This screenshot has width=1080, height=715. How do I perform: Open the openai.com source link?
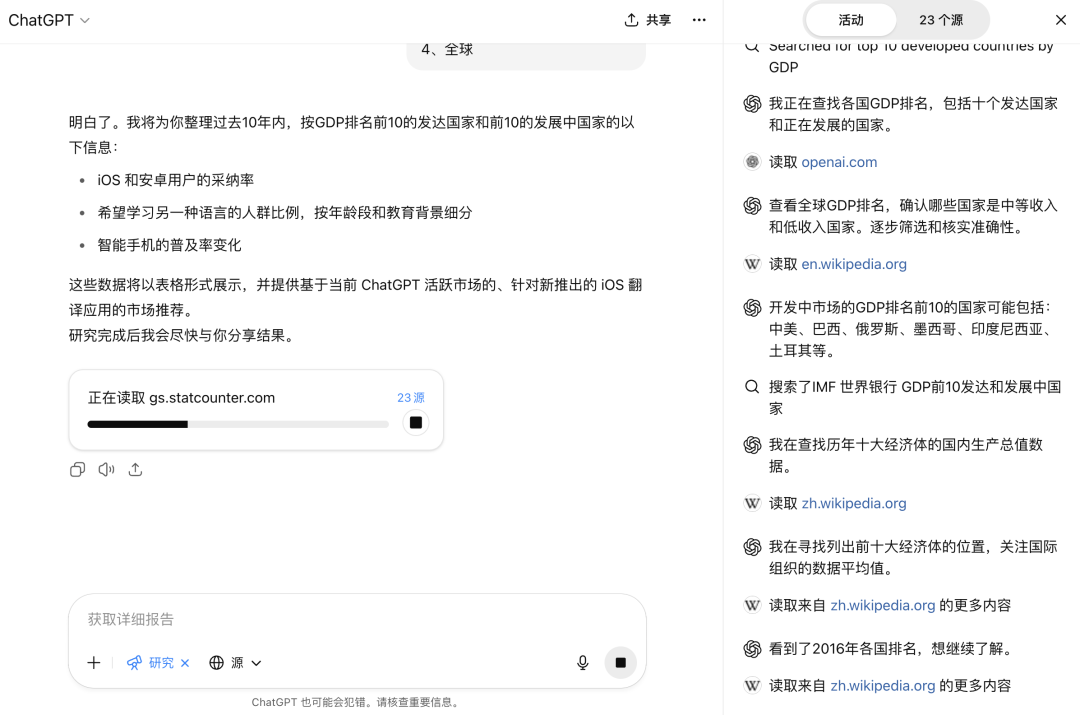(x=841, y=161)
